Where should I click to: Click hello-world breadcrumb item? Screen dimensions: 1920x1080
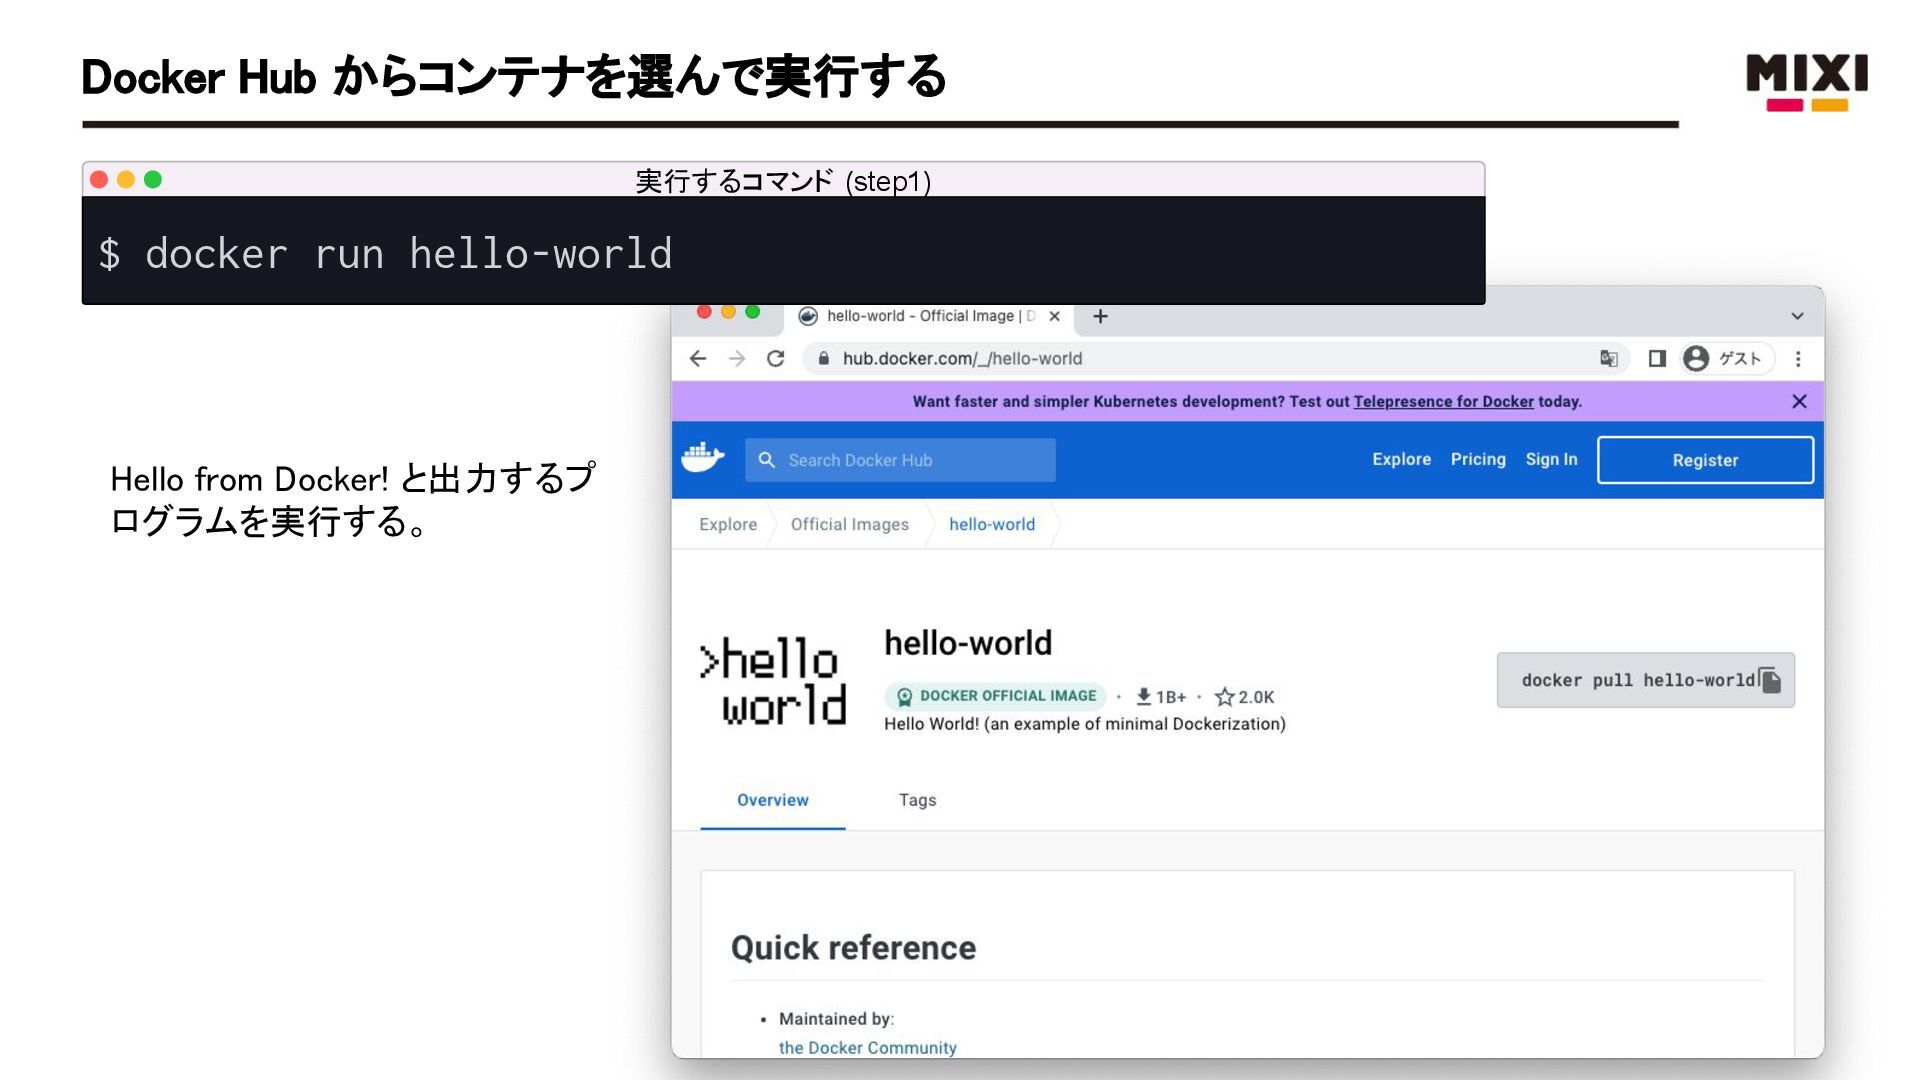[x=992, y=524]
